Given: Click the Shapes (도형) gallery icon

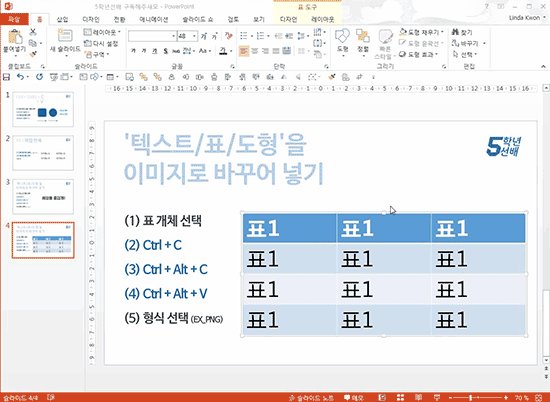Looking at the screenshot, I should tap(342, 36).
